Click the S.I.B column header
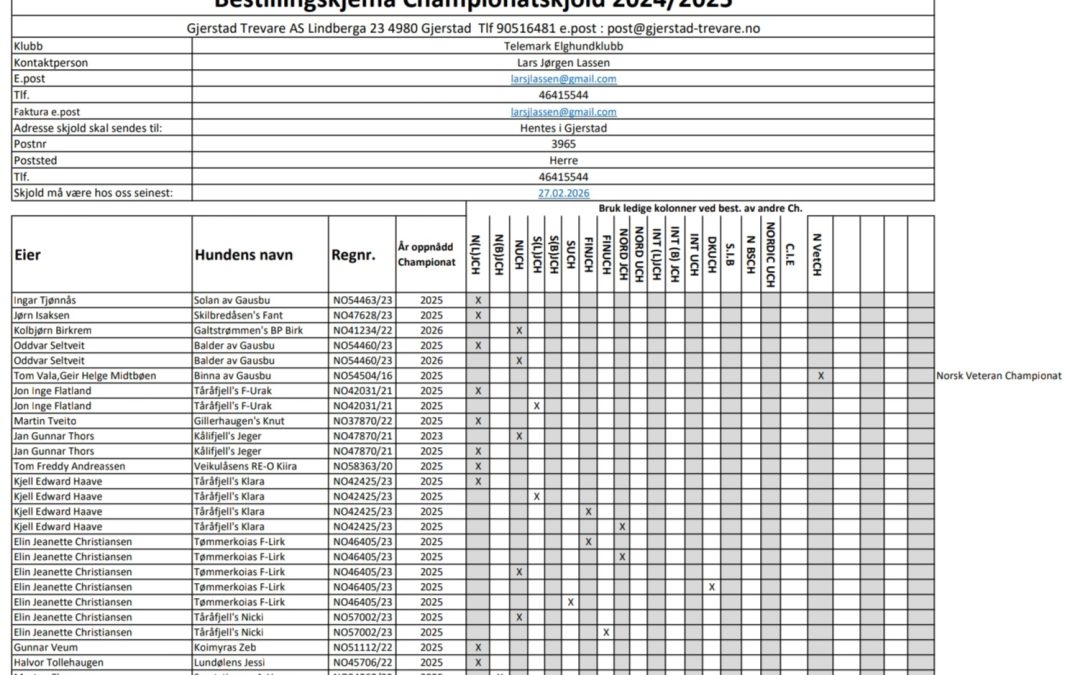The height and width of the screenshot is (675, 1080). coord(731,254)
